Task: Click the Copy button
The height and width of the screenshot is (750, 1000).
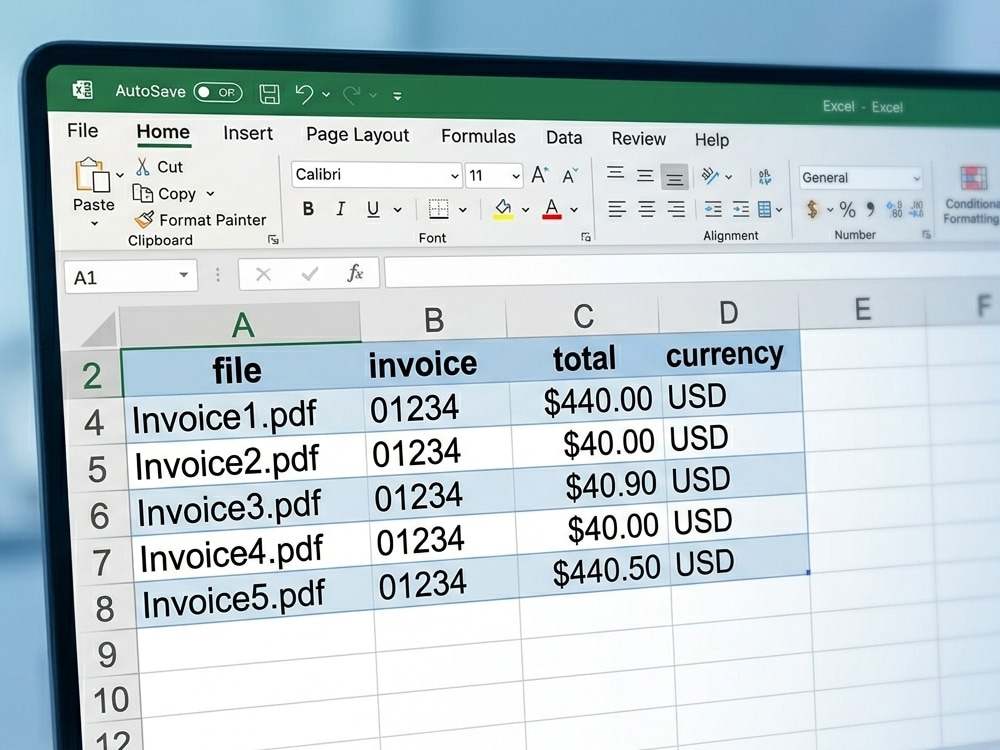Action: [x=164, y=193]
